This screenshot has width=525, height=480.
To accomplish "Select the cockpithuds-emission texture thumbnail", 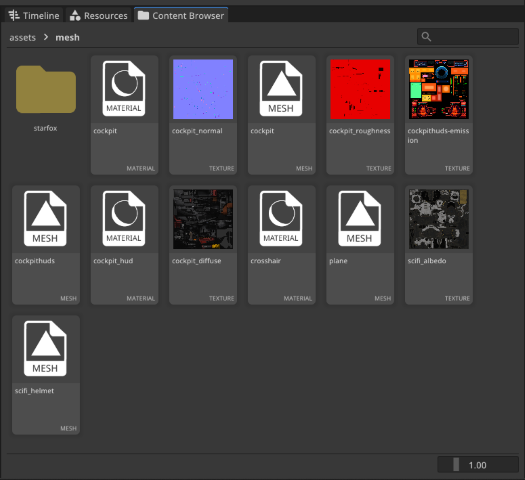I will tap(439, 89).
